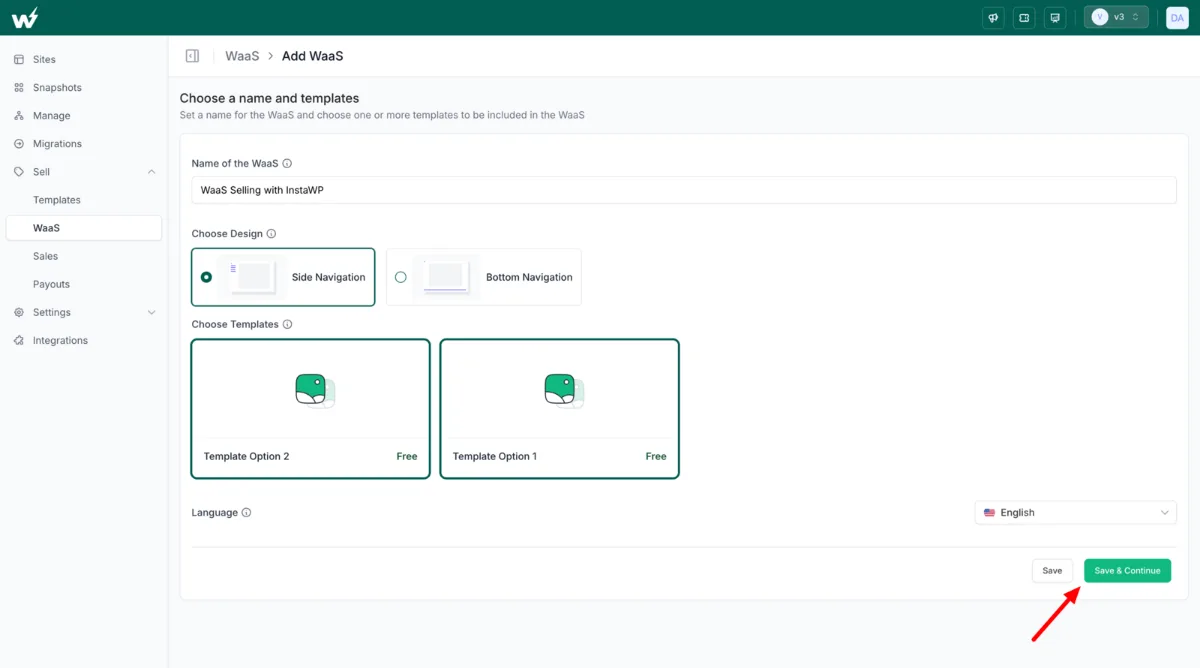The image size is (1200, 668).
Task: Click the Sell tag icon
Action: point(19,172)
